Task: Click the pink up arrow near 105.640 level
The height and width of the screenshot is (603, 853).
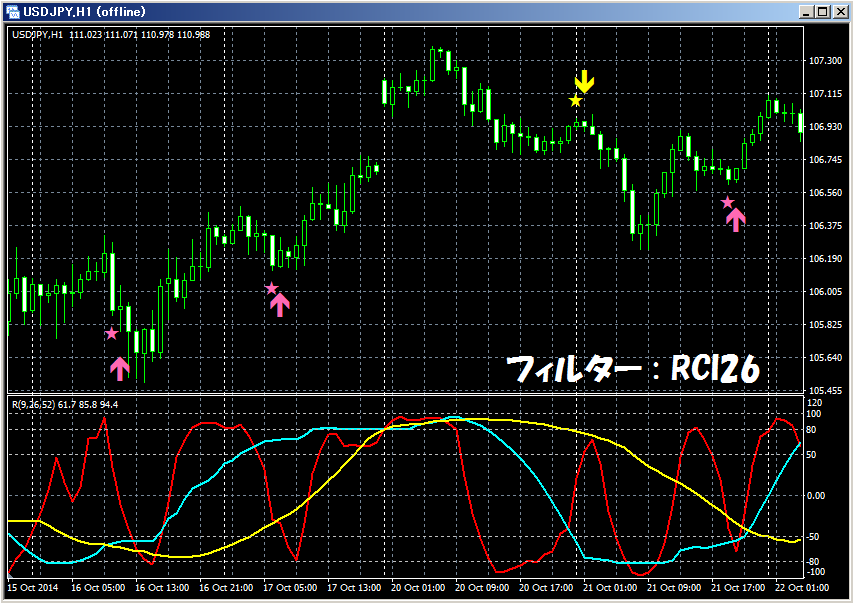Action: point(120,368)
